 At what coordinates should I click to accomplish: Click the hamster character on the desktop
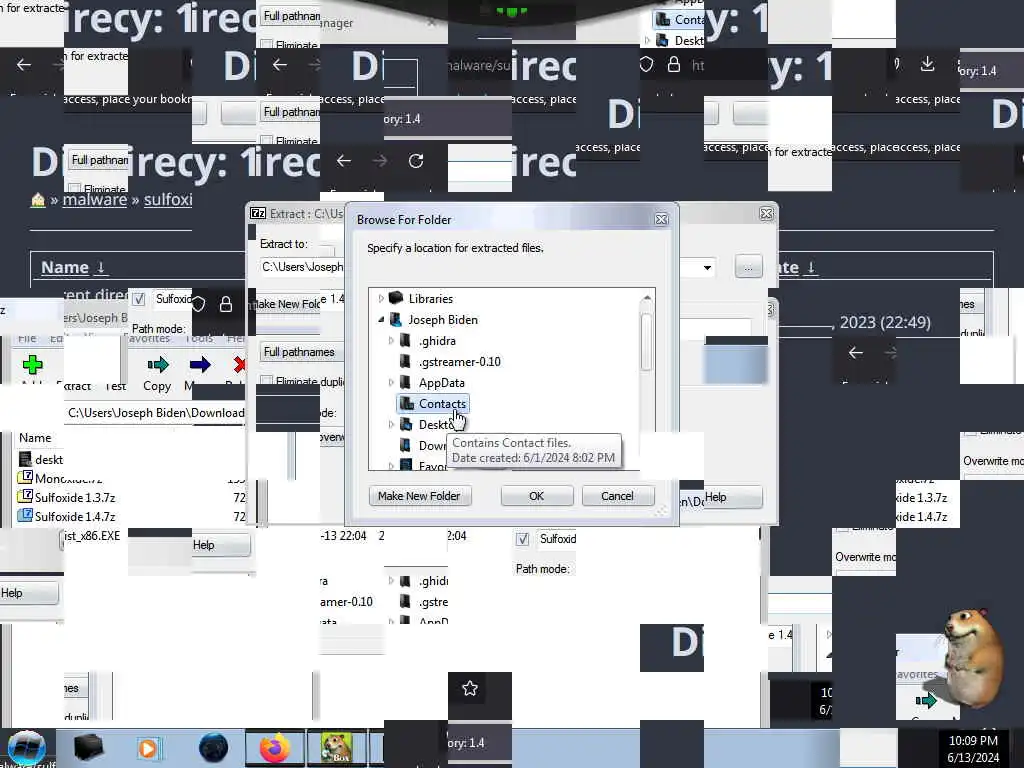click(x=973, y=656)
